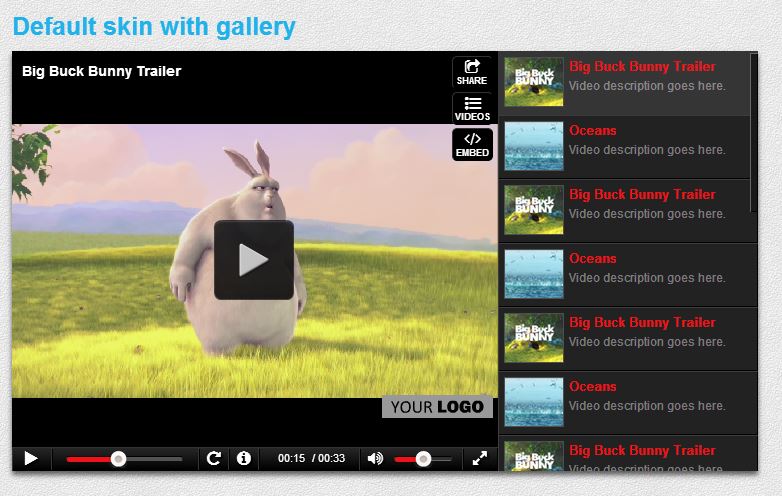The width and height of the screenshot is (782, 496).
Task: Select the third Big Buck Bunny Trailer title
Action: (642, 322)
